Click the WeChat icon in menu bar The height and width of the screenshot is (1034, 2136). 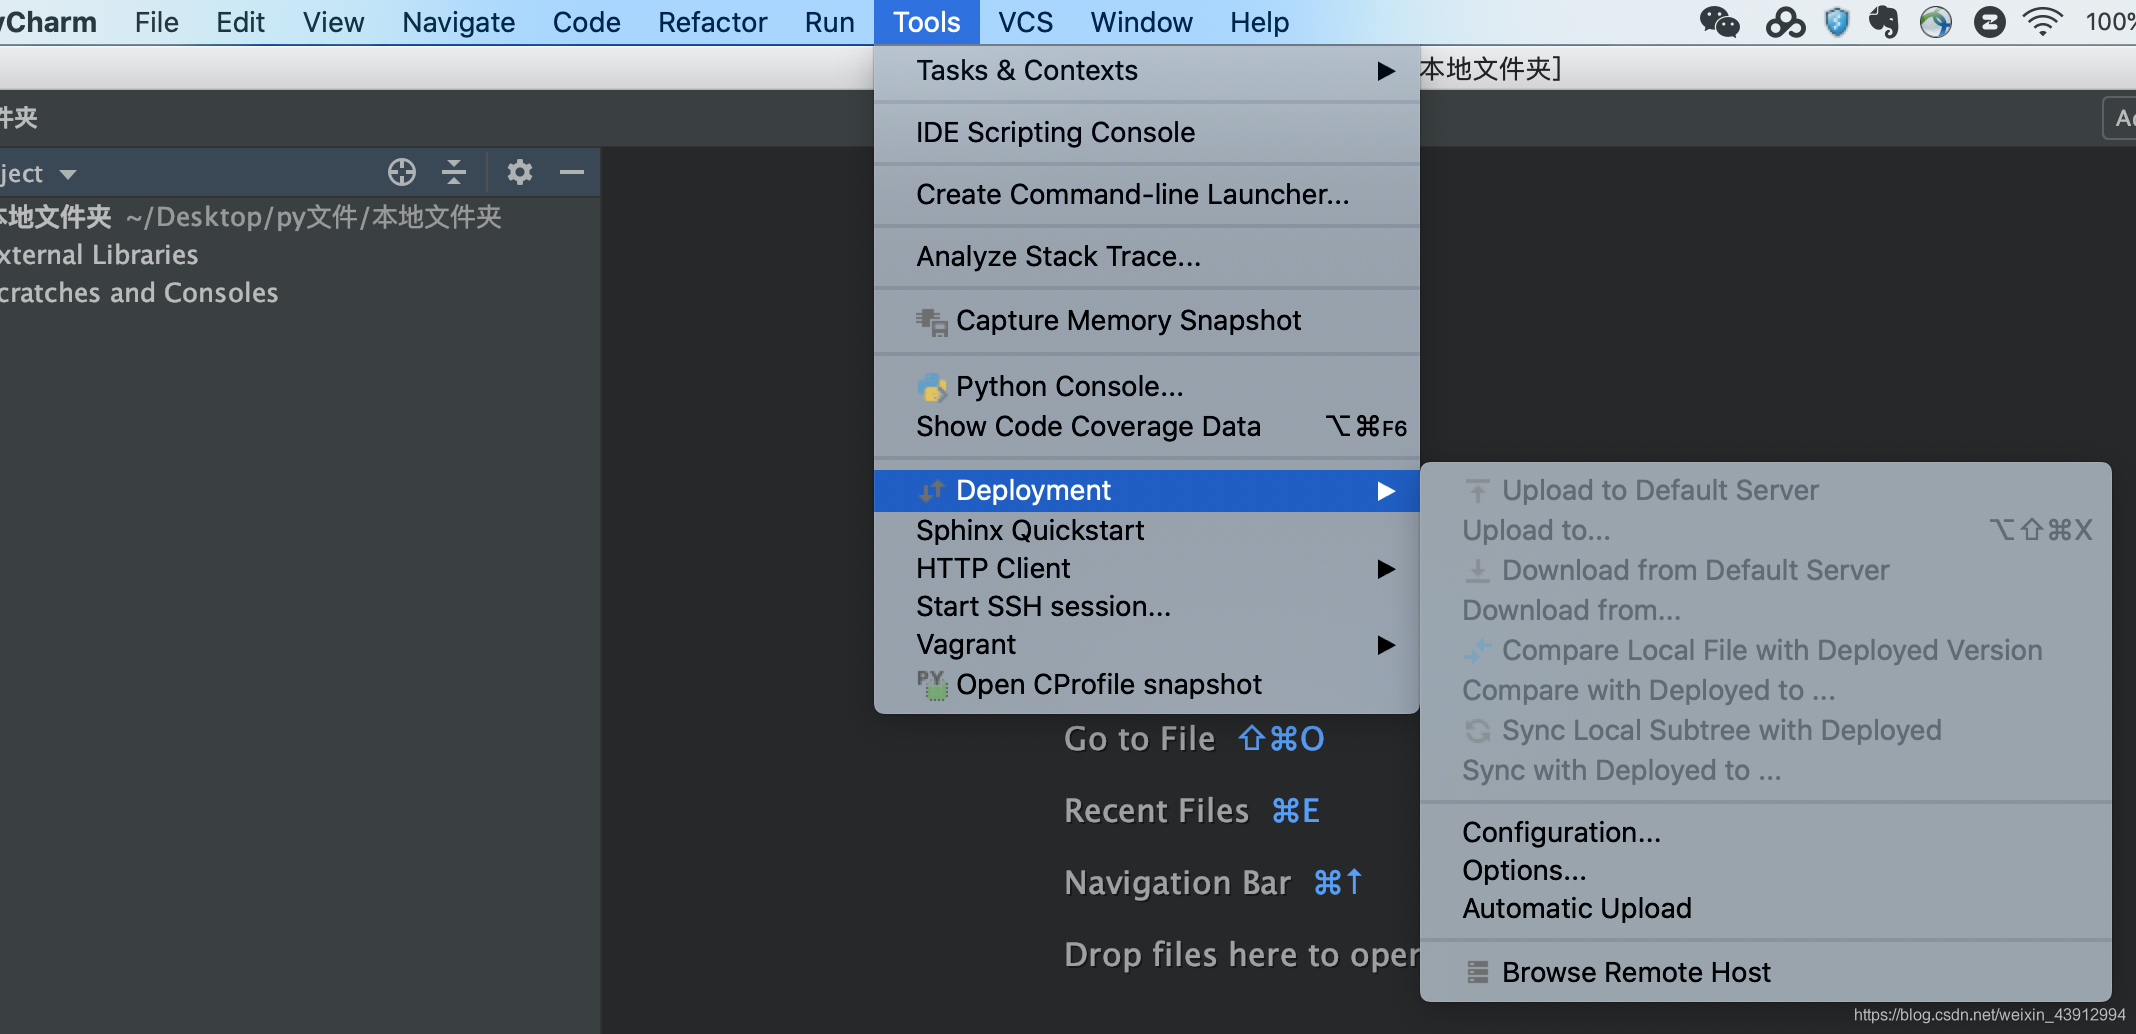(1719, 22)
